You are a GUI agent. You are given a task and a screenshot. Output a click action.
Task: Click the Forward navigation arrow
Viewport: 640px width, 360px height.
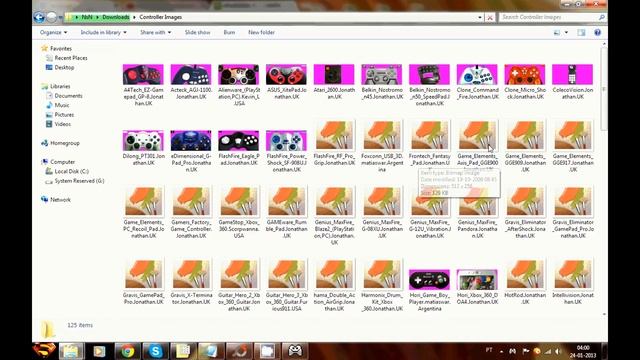coord(51,17)
